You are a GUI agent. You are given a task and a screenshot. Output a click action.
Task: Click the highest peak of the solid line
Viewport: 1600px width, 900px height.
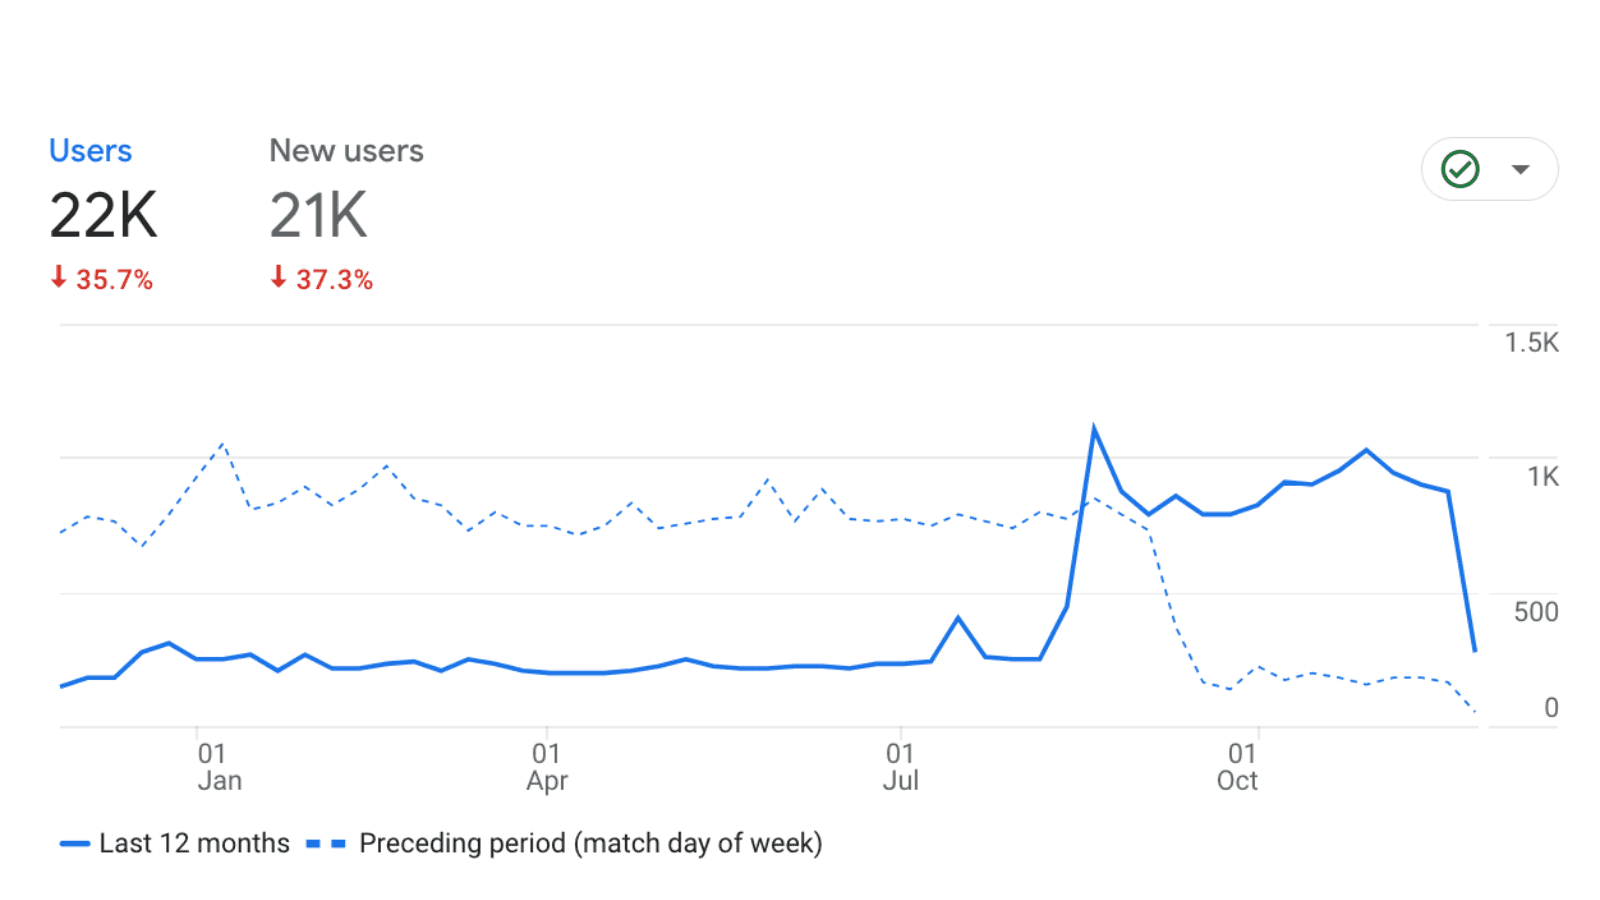pos(1094,429)
